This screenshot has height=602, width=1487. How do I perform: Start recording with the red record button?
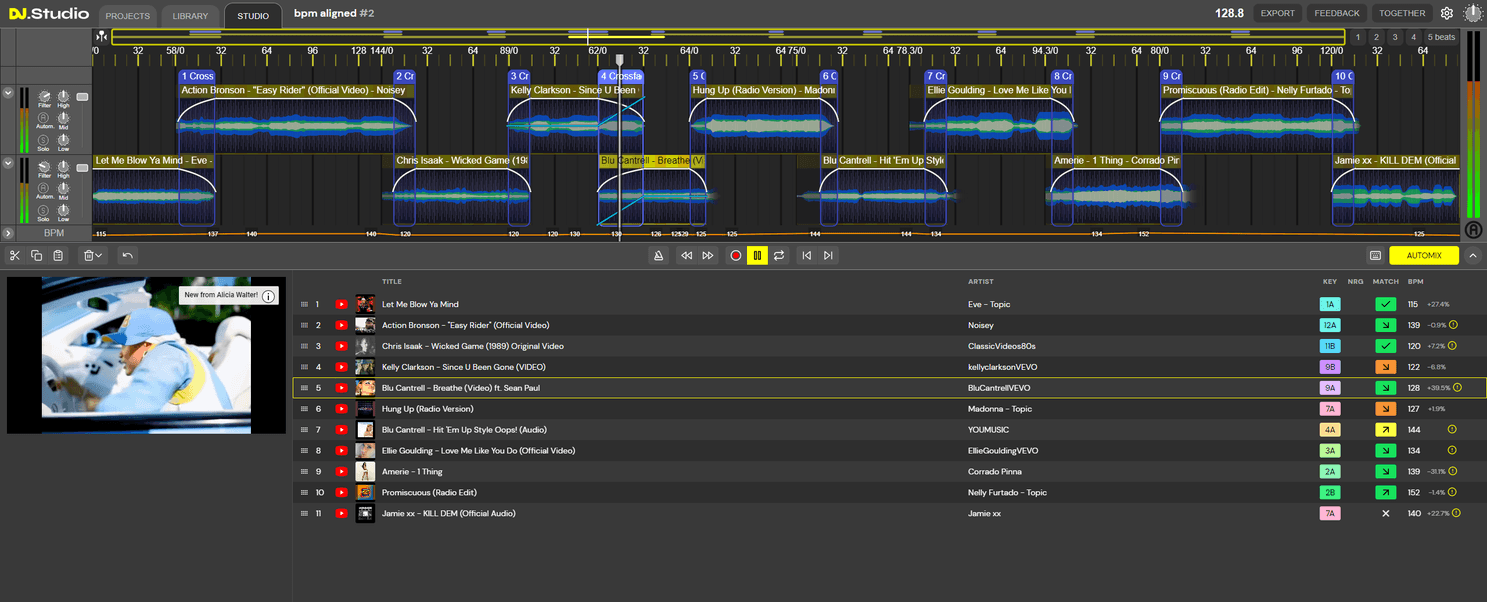(736, 256)
